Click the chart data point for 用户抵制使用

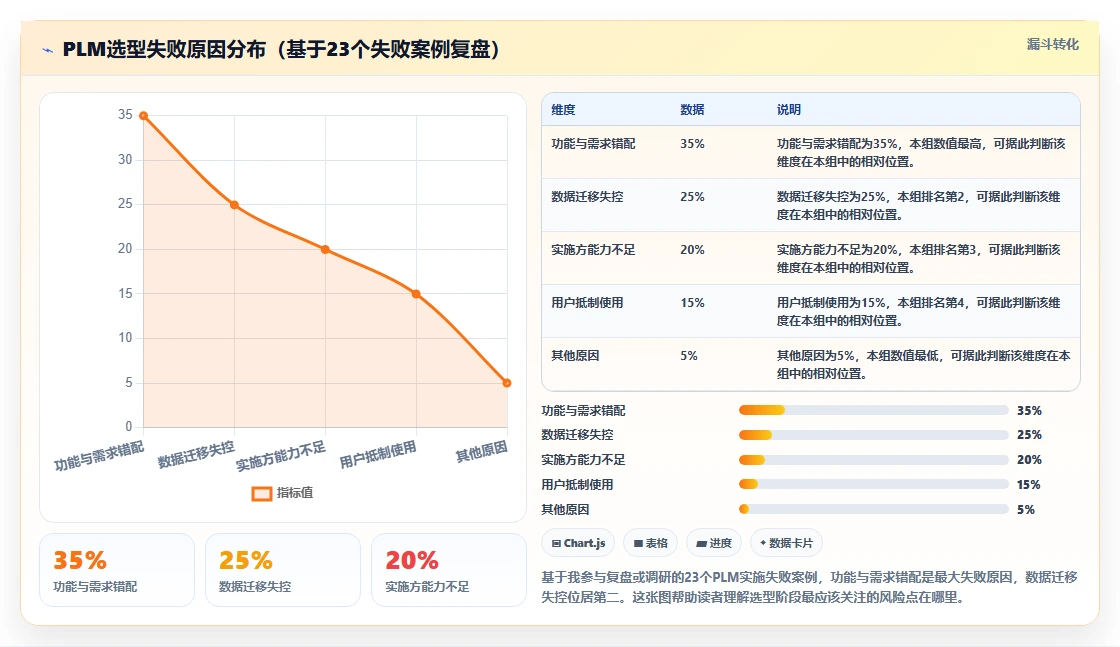coord(416,294)
